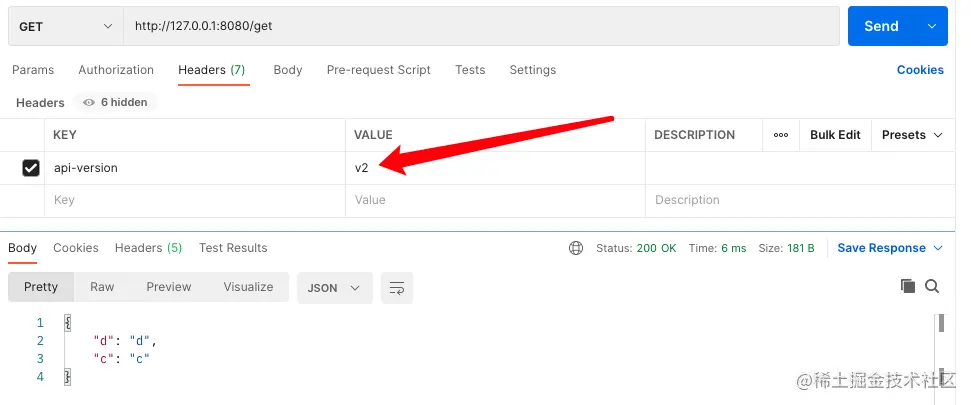Open the response Cookies tab
971x405 pixels.
[x=76, y=248]
